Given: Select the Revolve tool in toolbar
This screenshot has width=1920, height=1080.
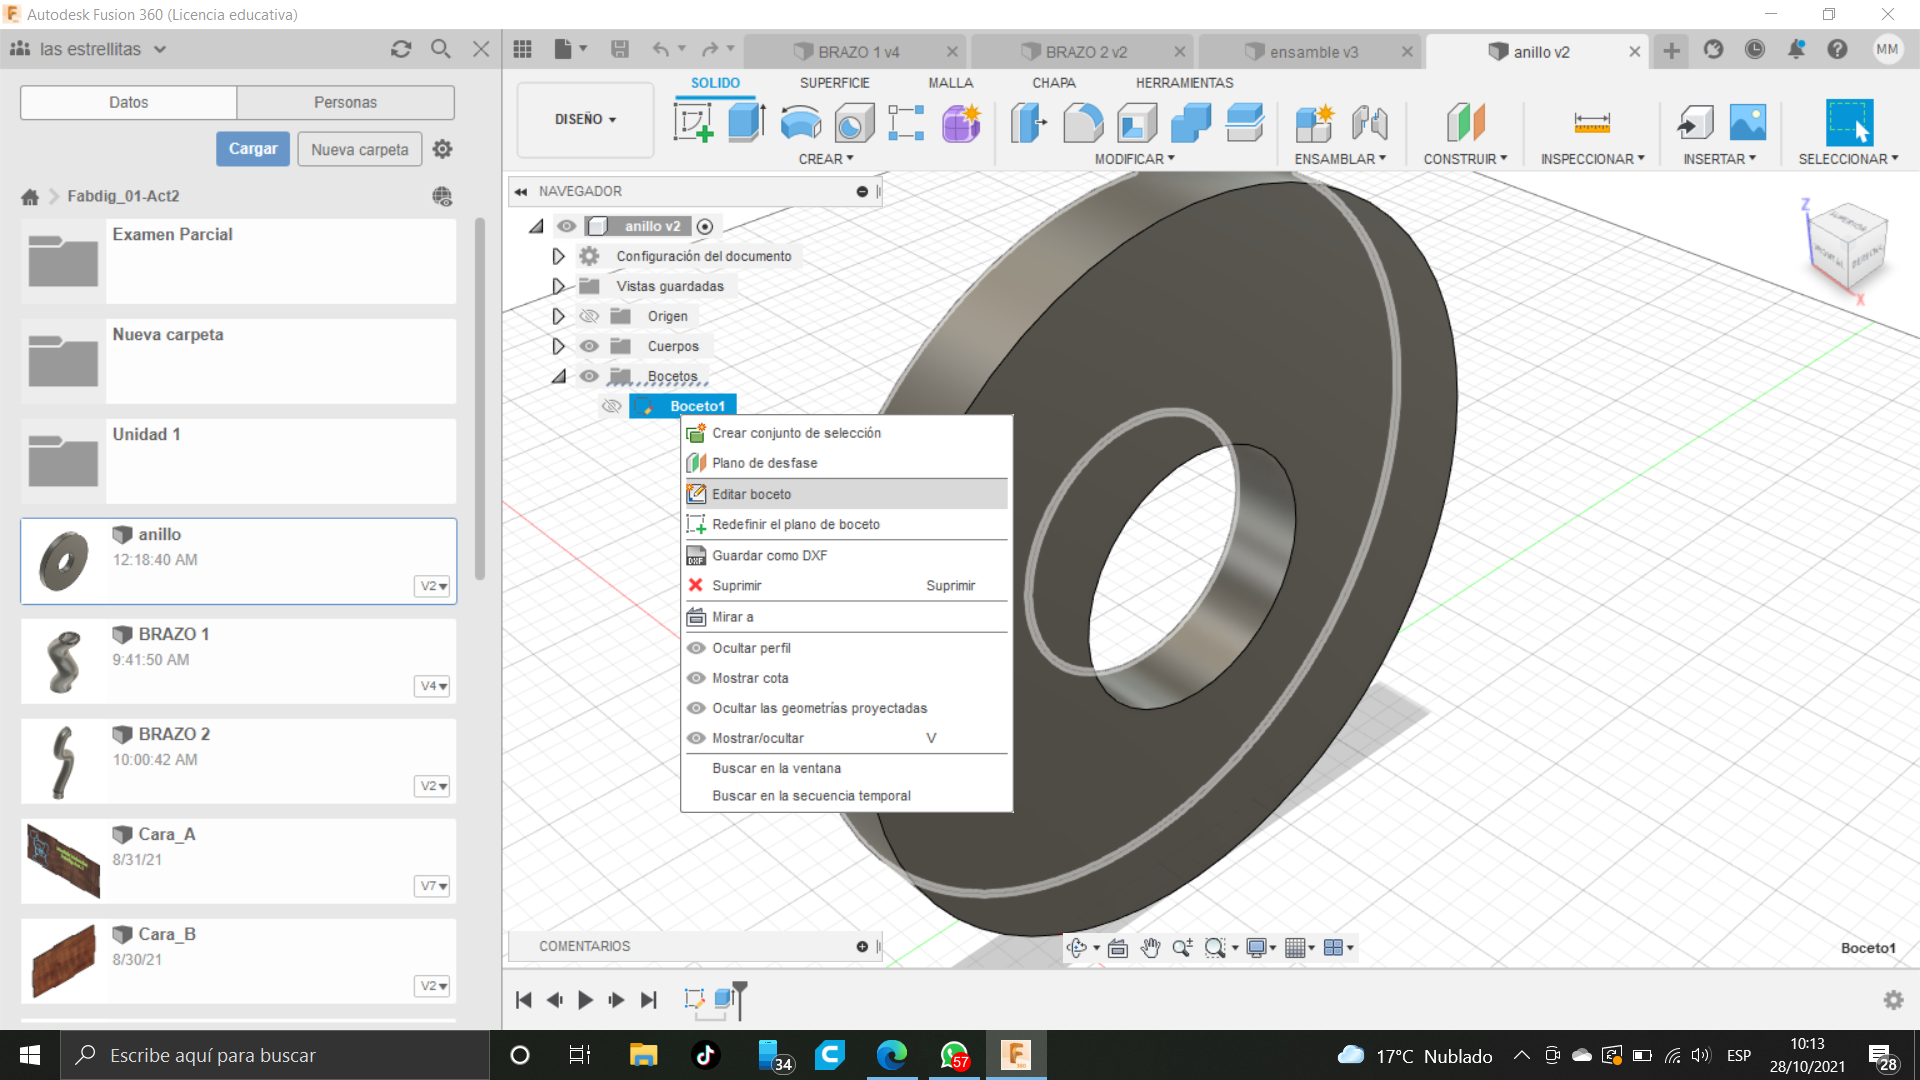Looking at the screenshot, I should [800, 123].
